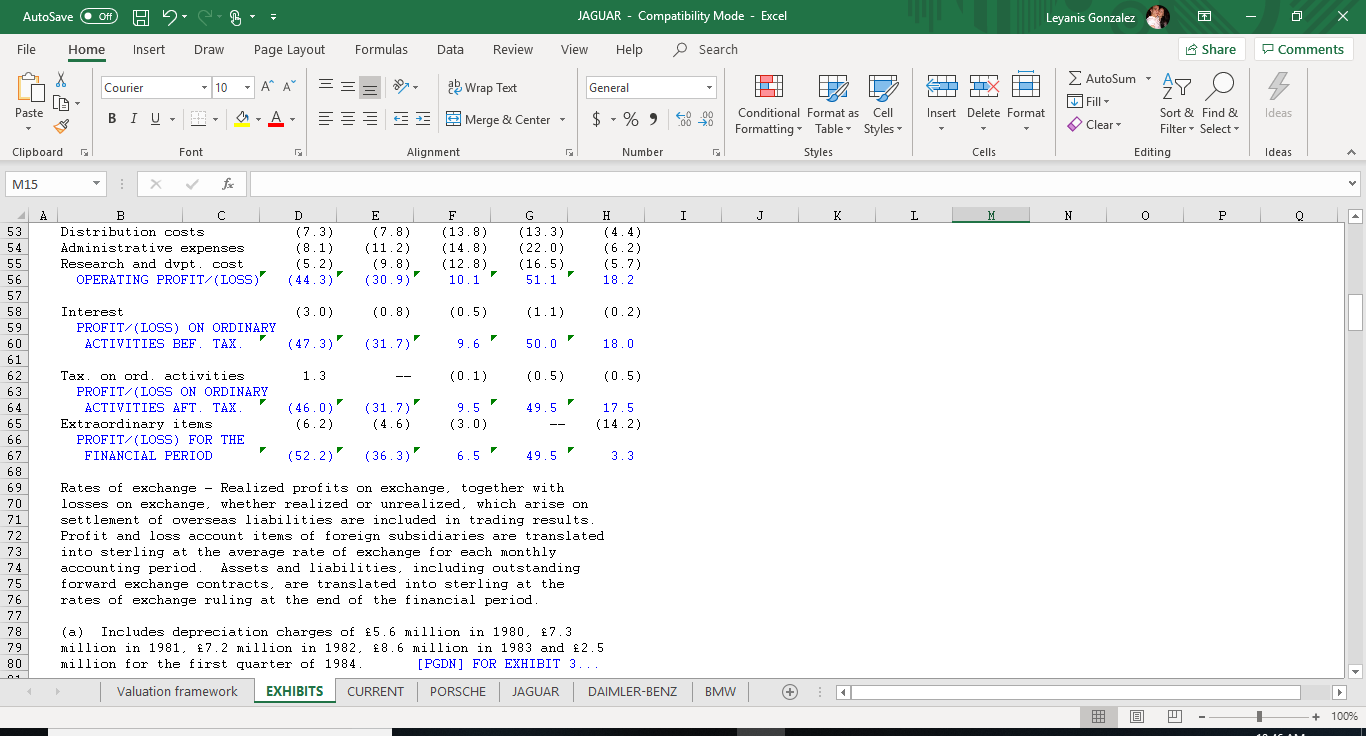Undo the last action
The image size is (1366, 736).
(x=169, y=16)
